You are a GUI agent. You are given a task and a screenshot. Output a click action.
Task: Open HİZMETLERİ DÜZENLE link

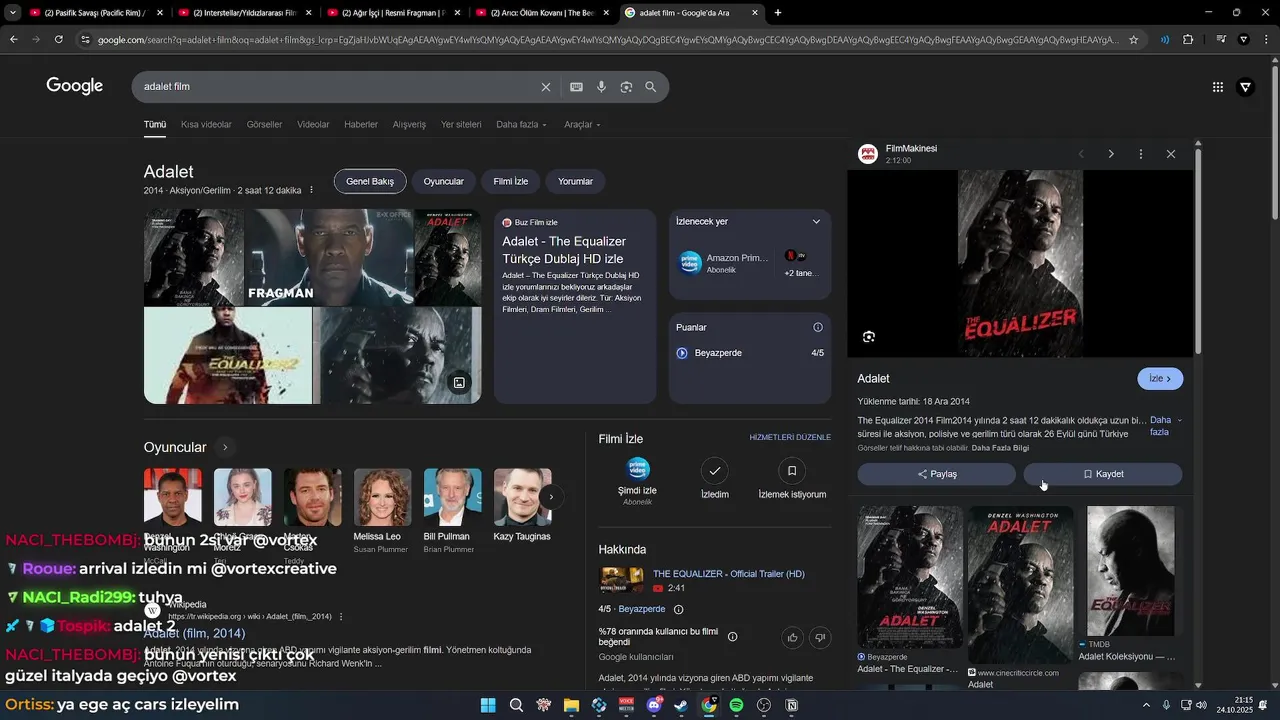(x=790, y=438)
